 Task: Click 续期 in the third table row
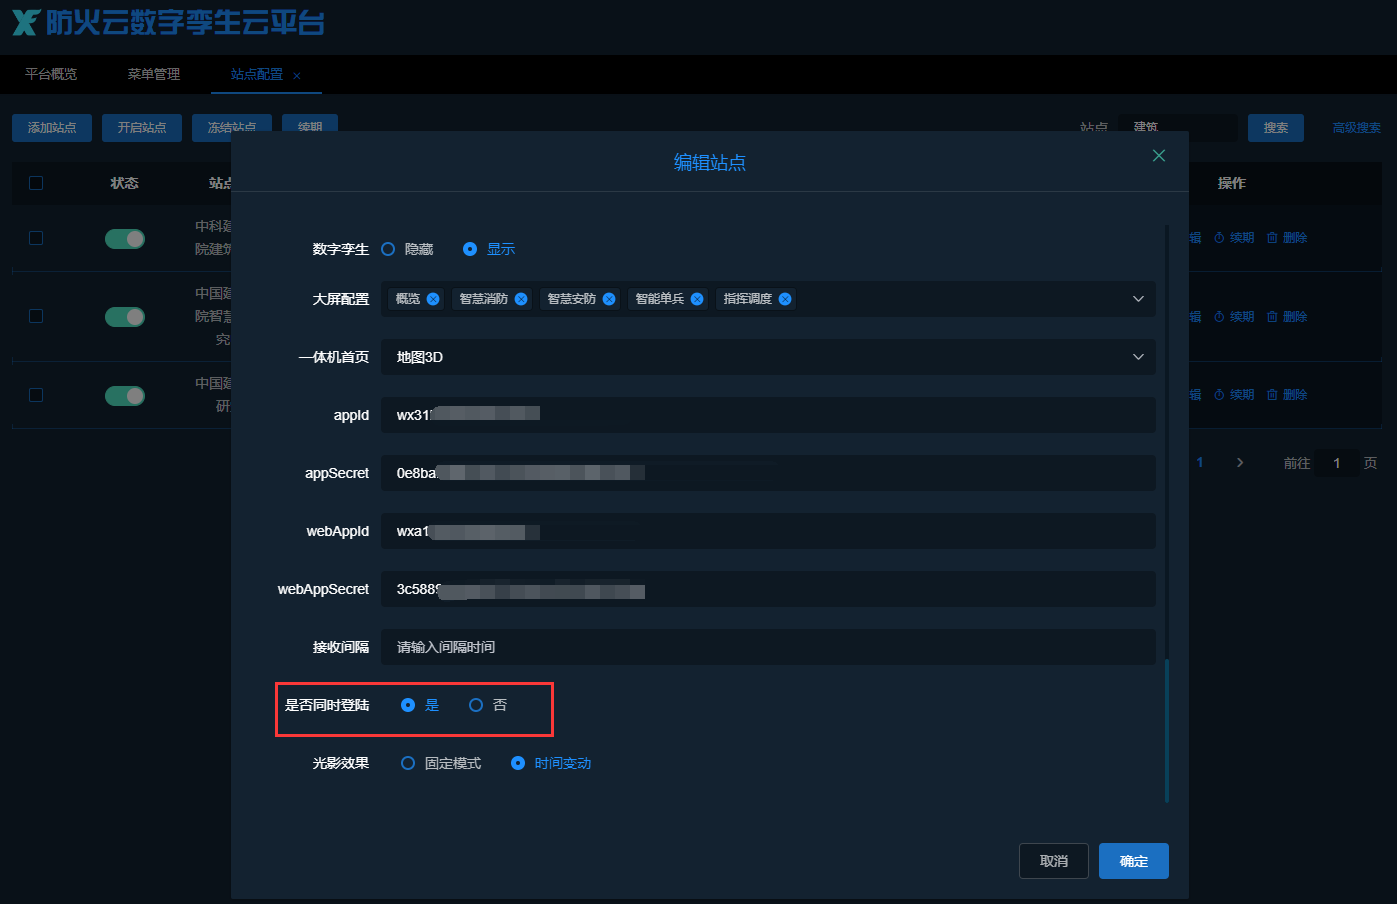pos(1234,395)
